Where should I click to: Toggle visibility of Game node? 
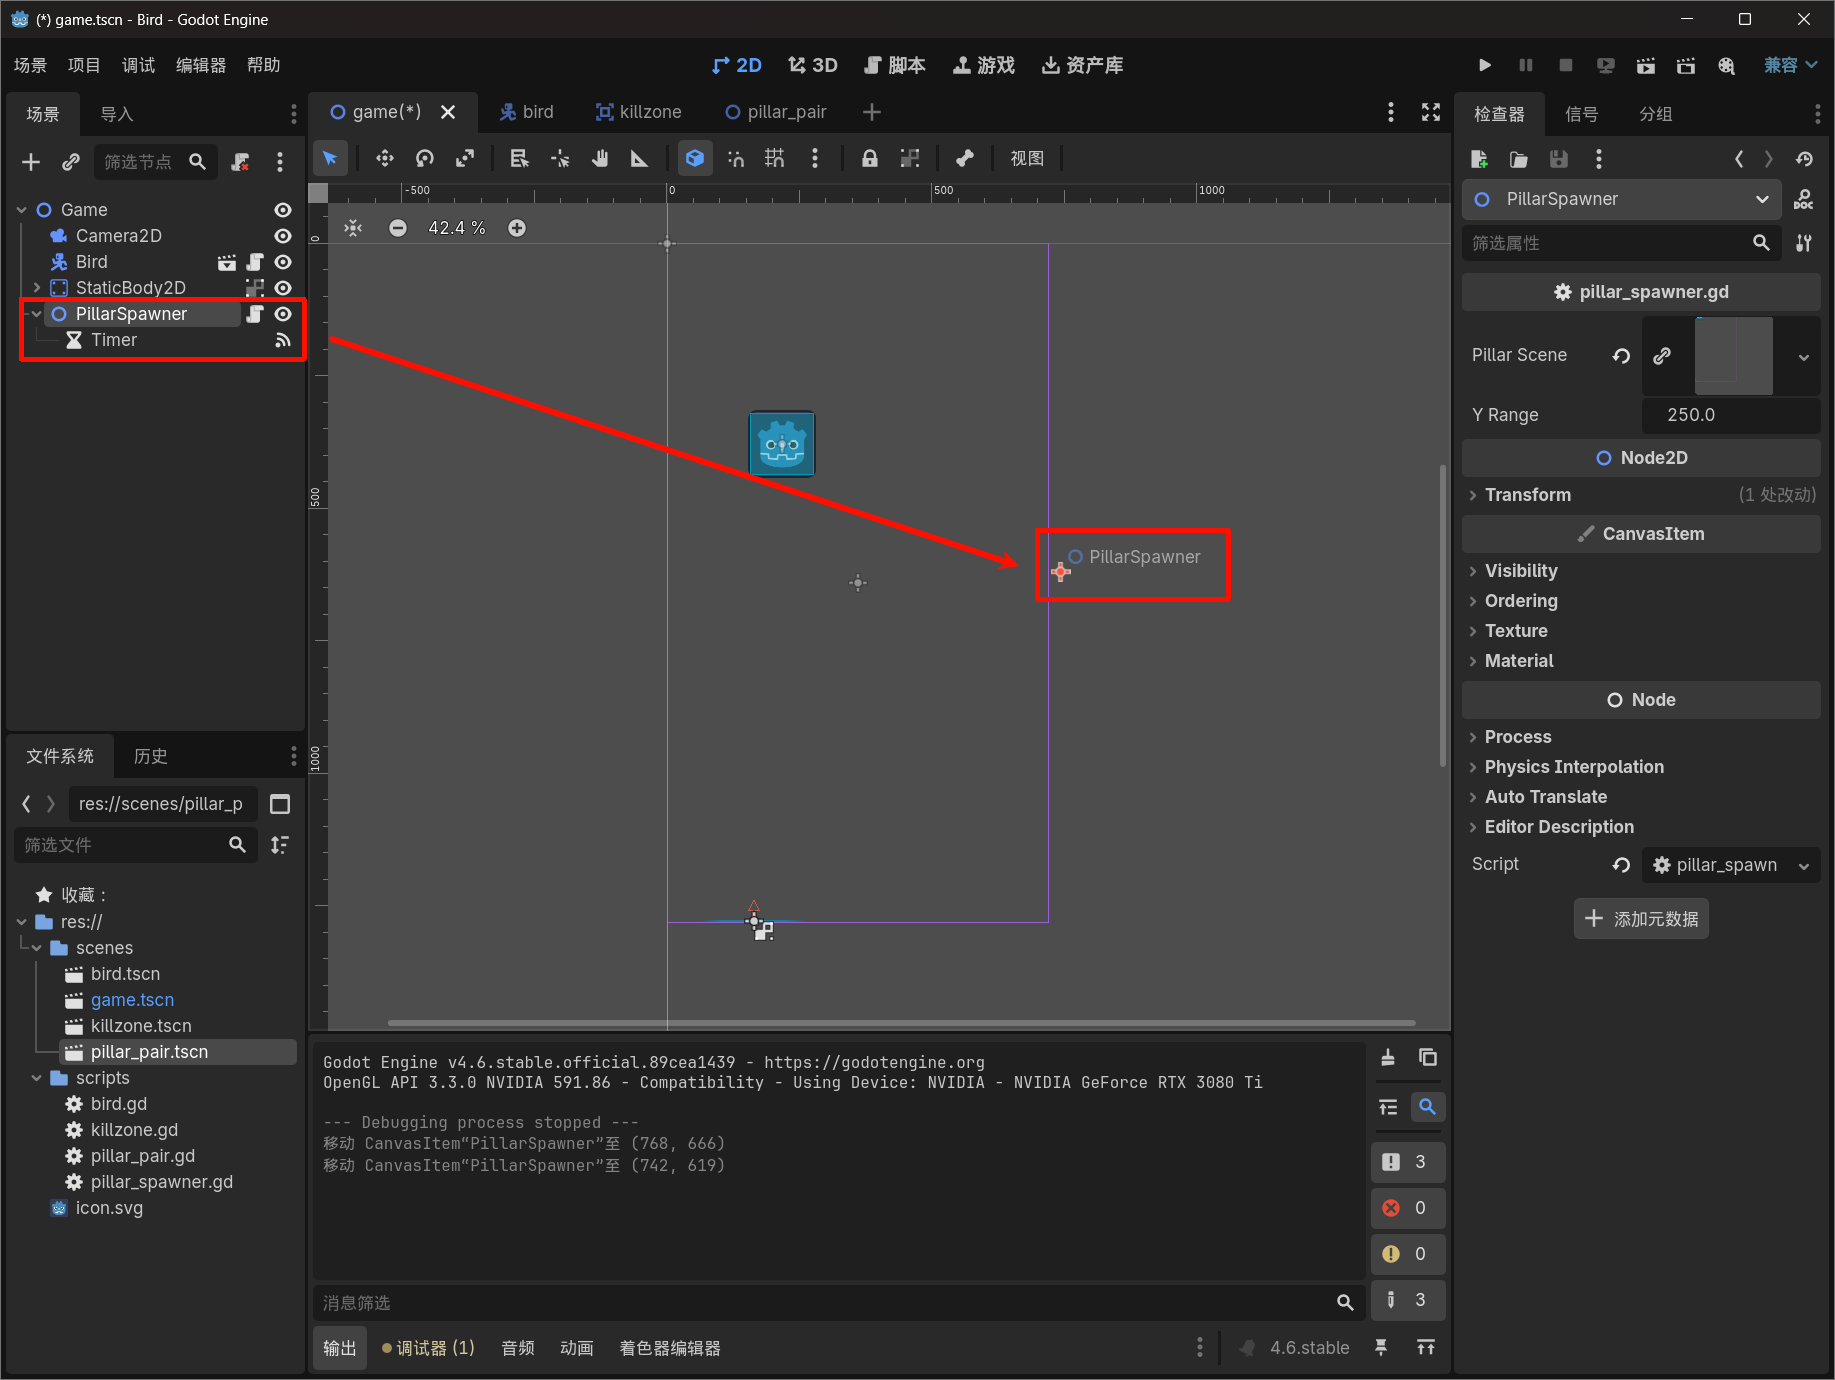coord(283,210)
